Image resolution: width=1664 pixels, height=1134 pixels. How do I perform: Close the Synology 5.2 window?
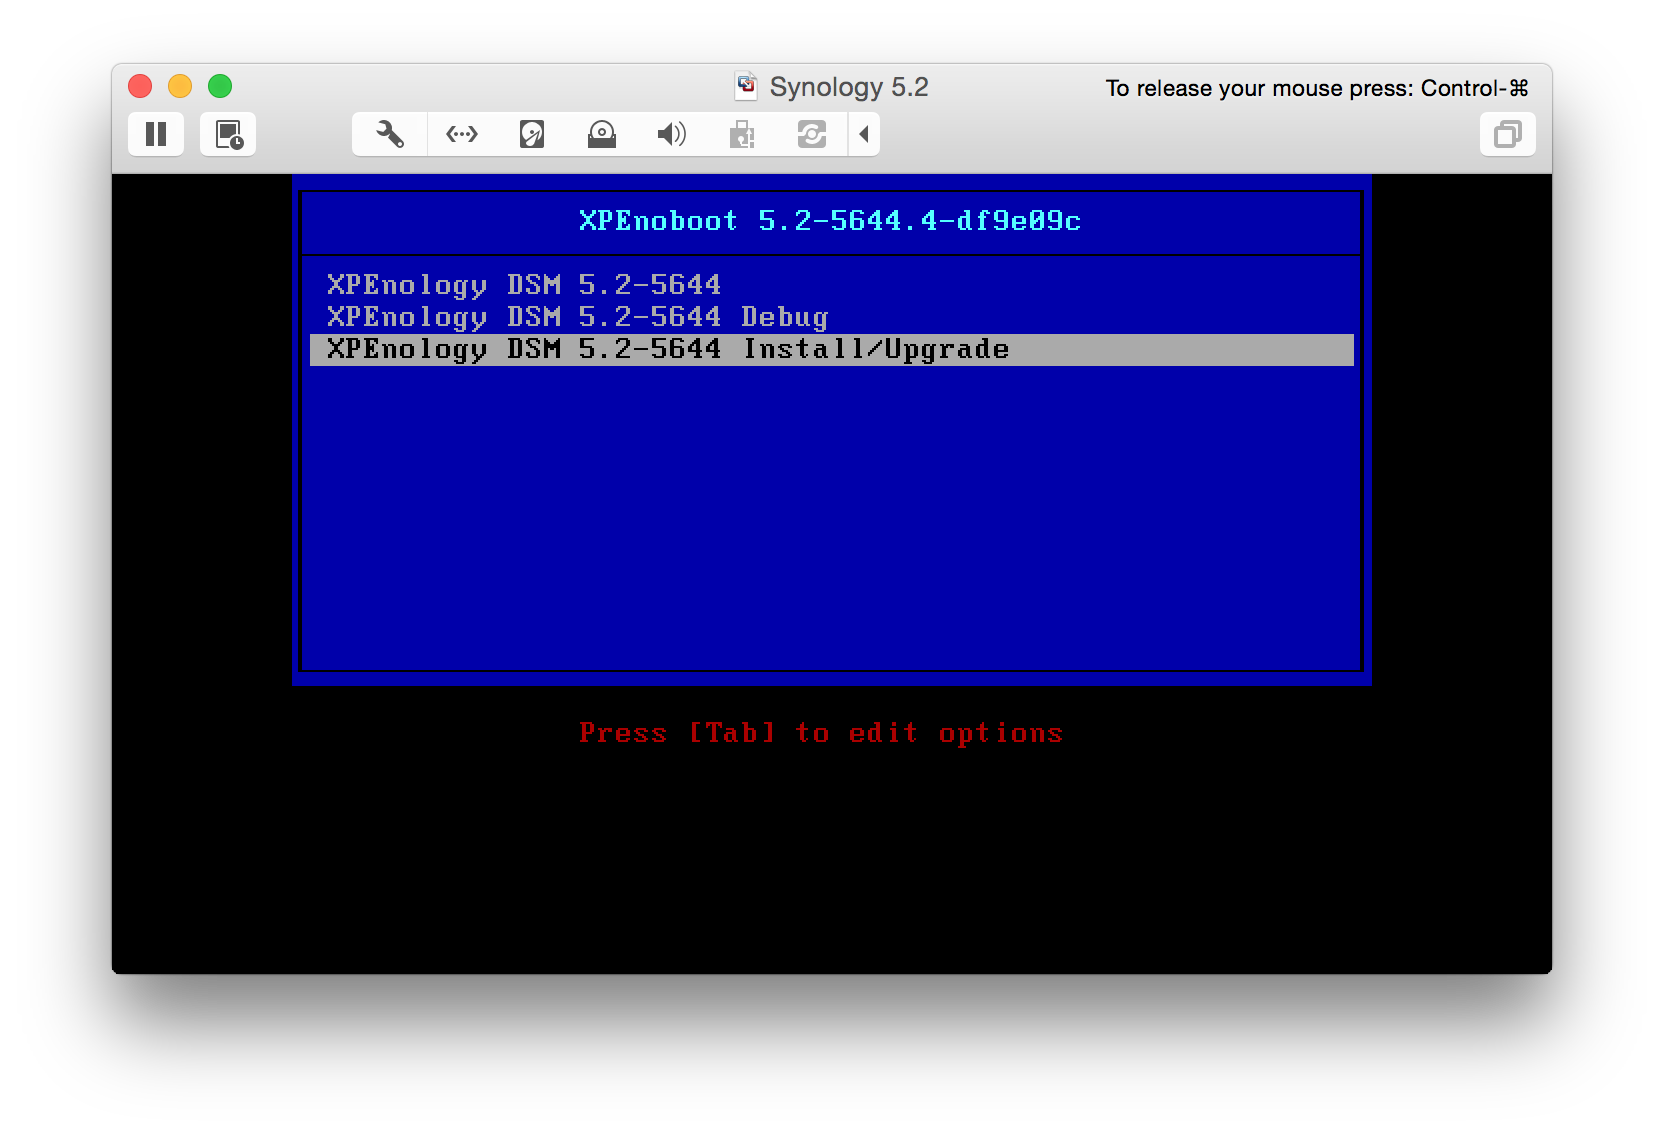pos(140,86)
